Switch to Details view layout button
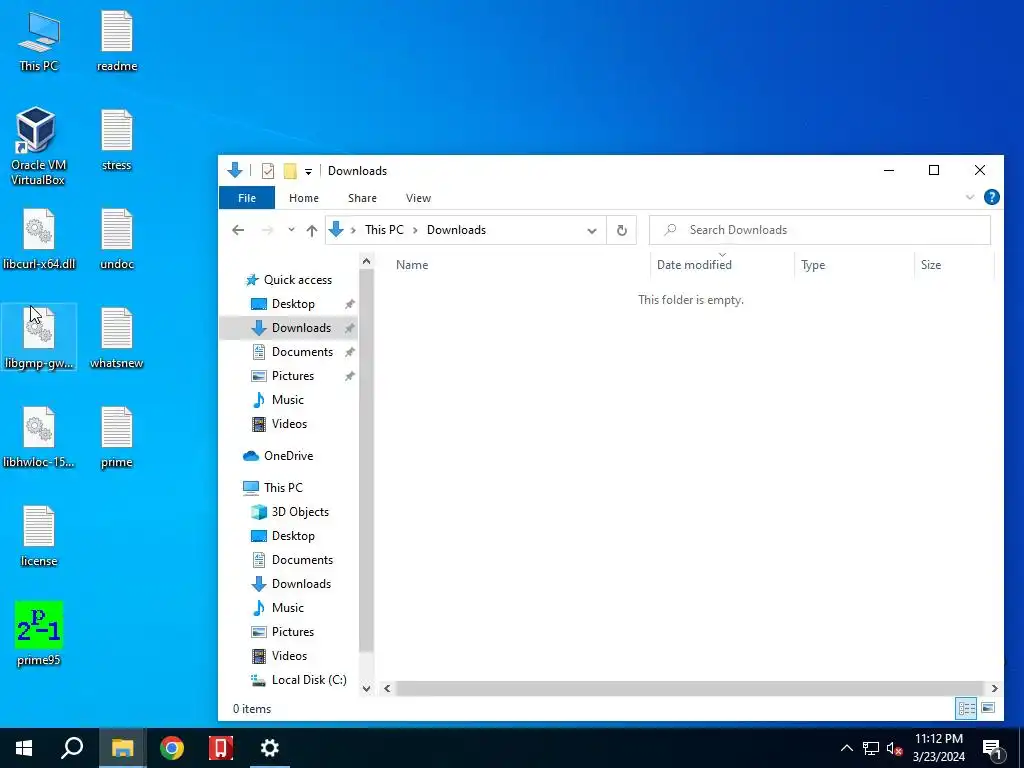 pyautogui.click(x=967, y=709)
